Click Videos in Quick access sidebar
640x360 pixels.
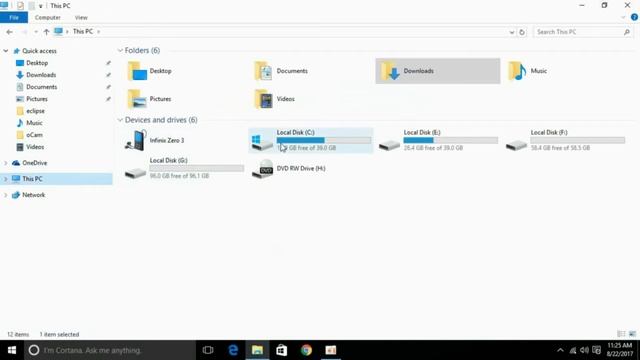35,147
